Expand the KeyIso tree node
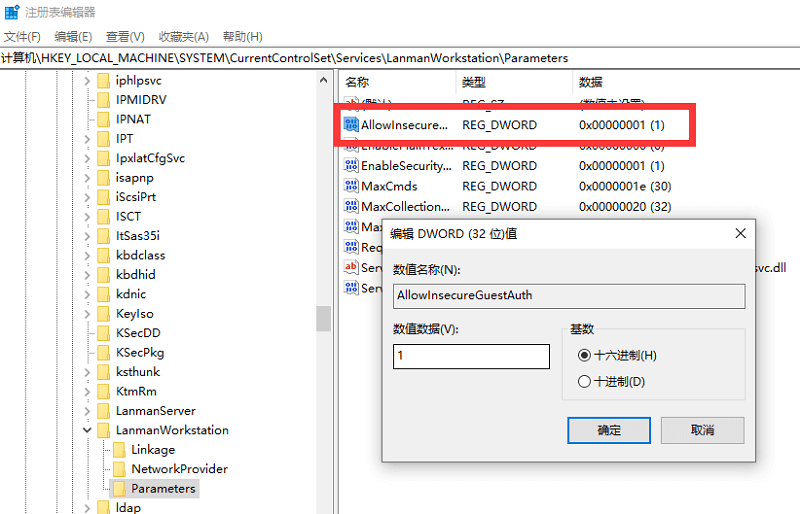800x514 pixels. tap(87, 314)
